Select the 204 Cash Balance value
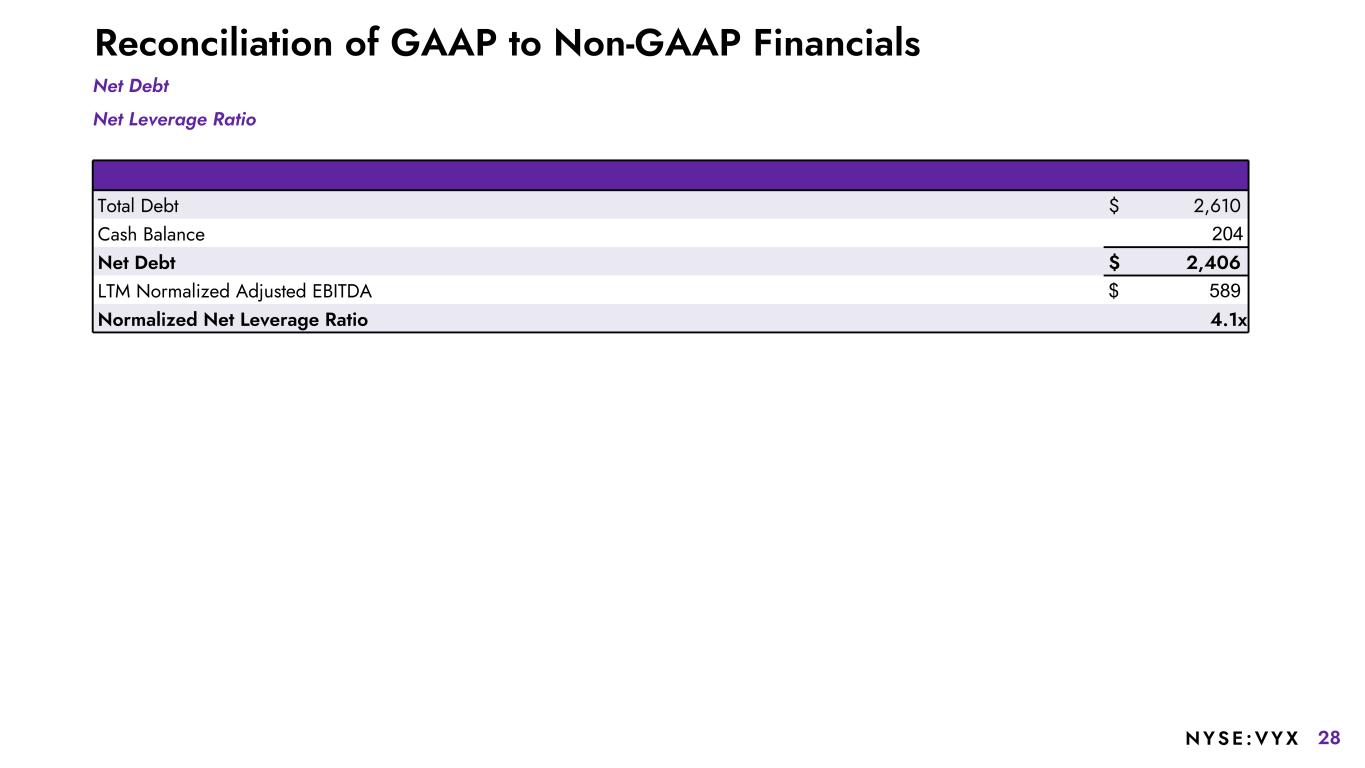This screenshot has width=1365, height=768. click(x=1225, y=235)
